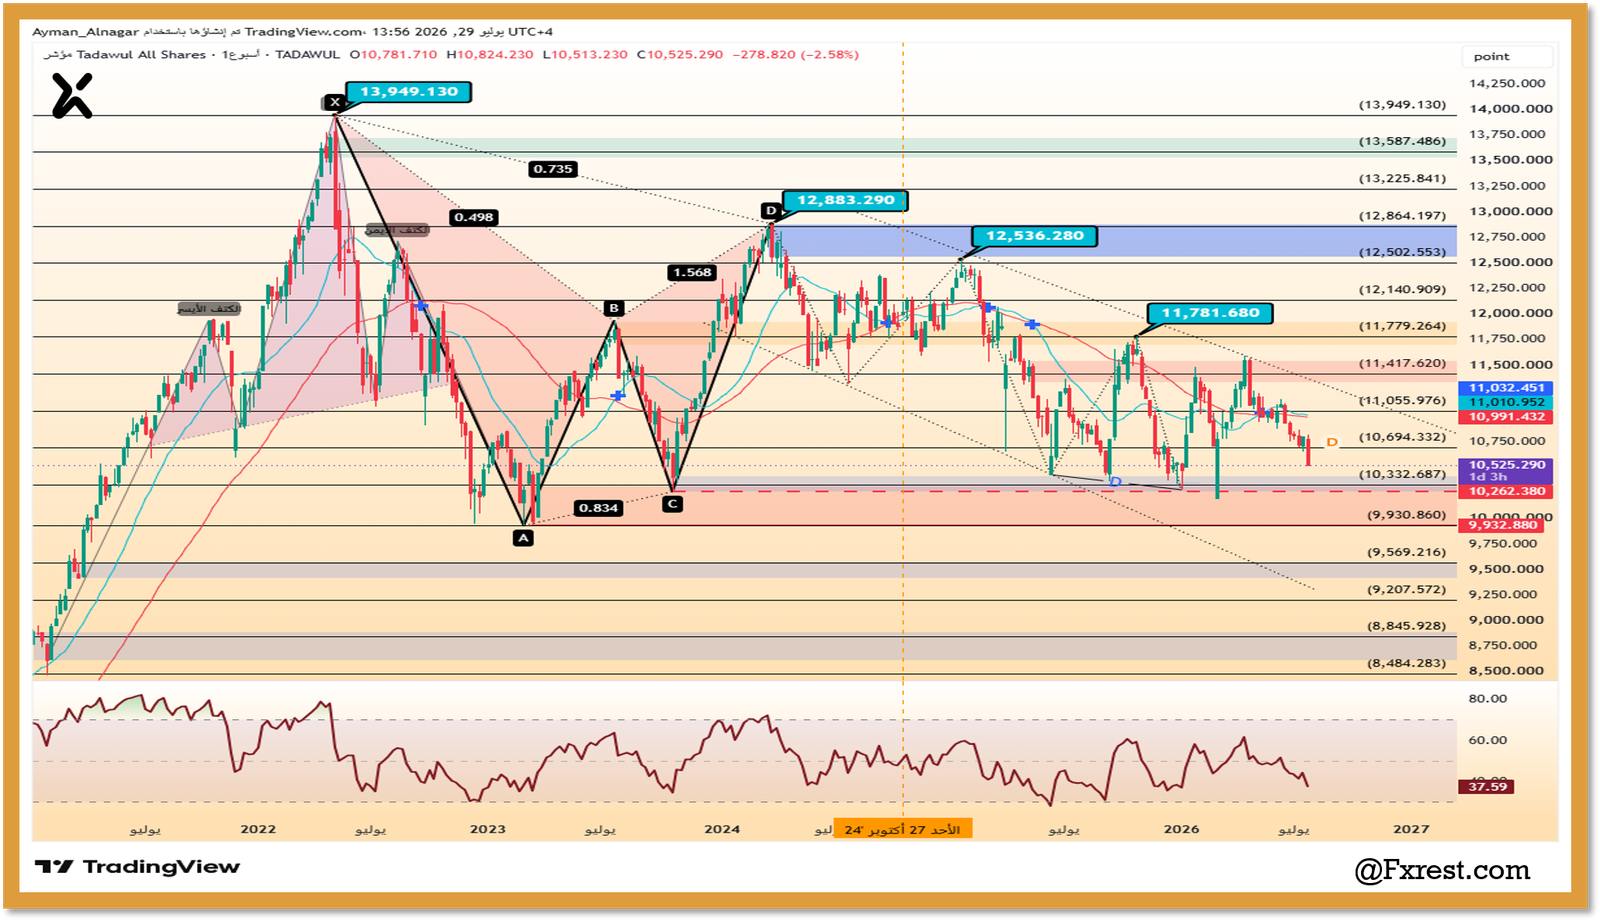
Task: Select the B point label on chart
Action: pos(614,308)
